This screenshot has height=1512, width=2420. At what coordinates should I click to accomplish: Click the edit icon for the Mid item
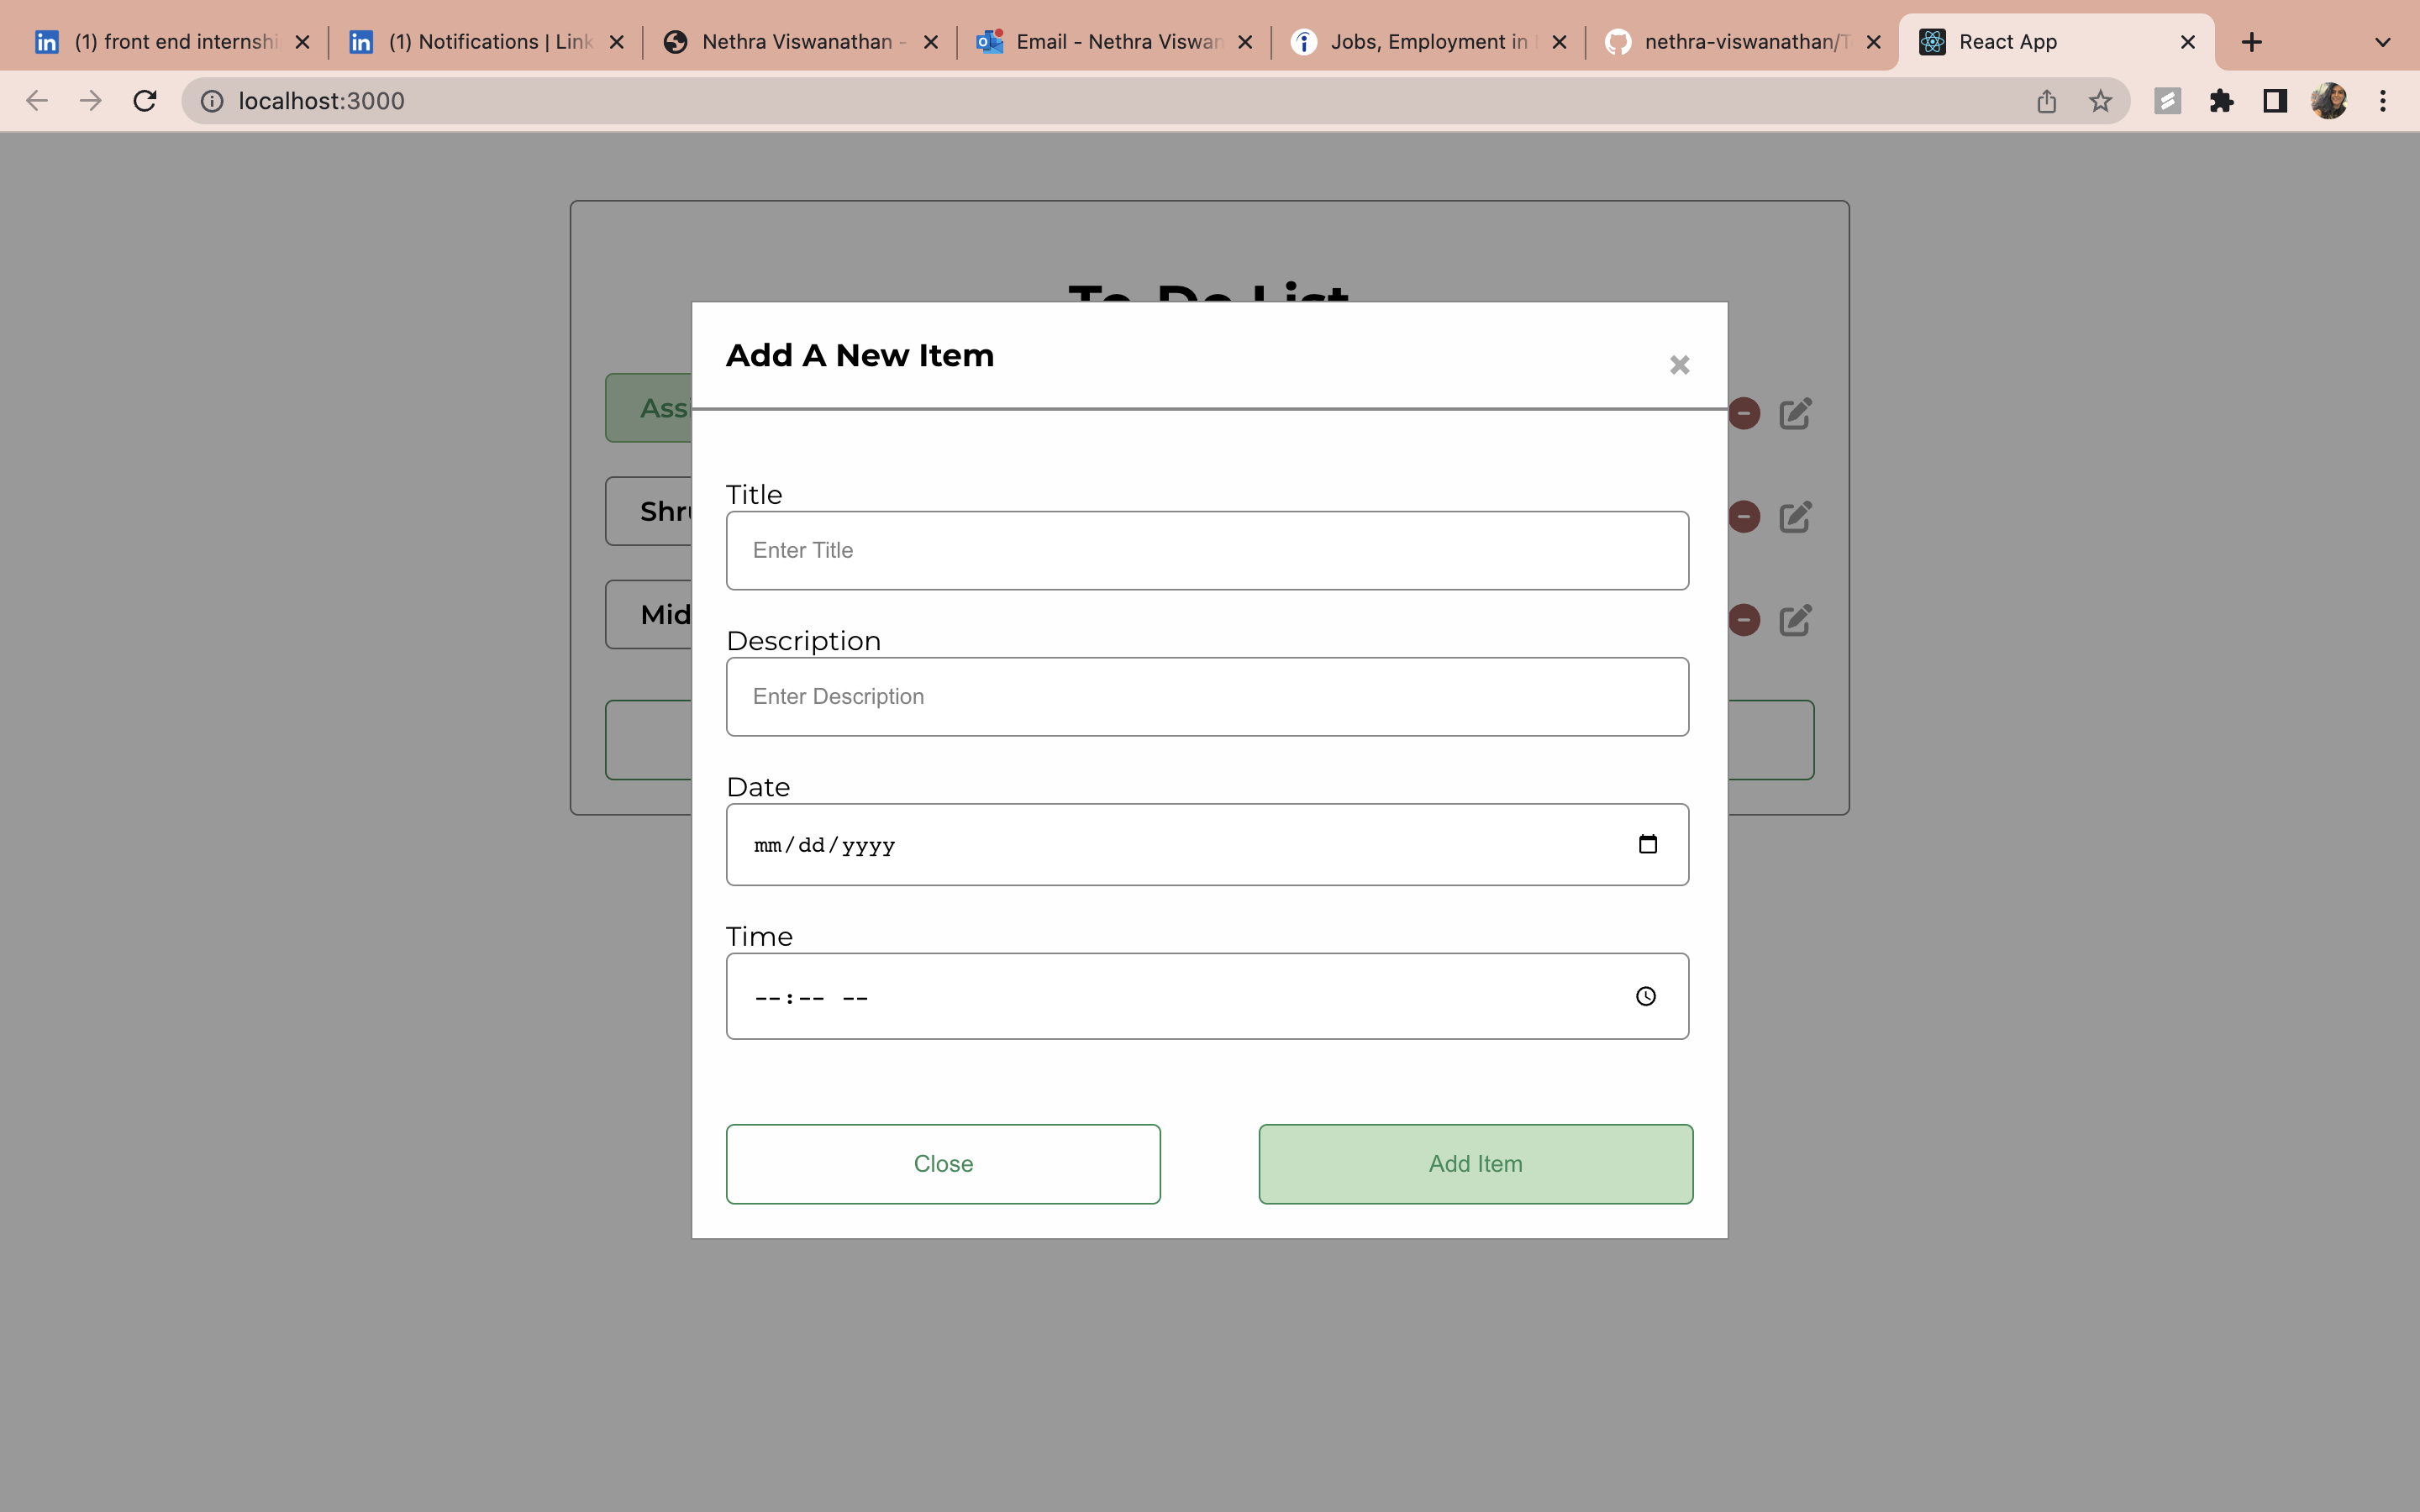(x=1795, y=620)
